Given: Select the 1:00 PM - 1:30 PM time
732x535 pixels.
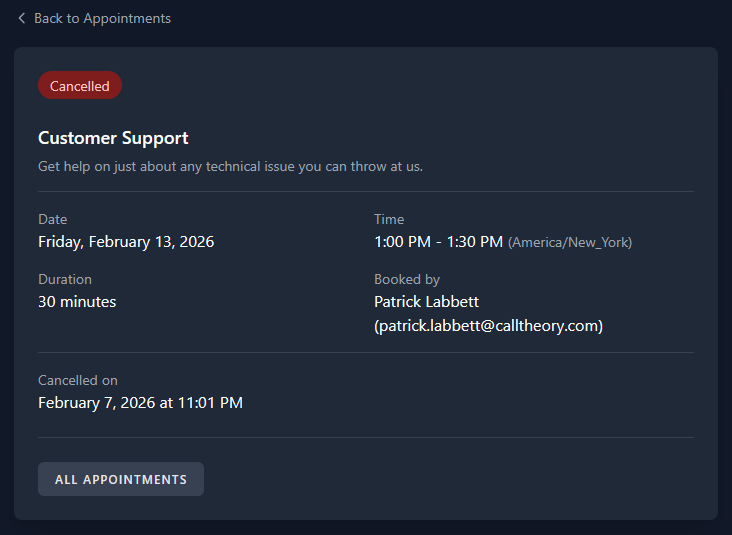Looking at the screenshot, I should click(438, 241).
